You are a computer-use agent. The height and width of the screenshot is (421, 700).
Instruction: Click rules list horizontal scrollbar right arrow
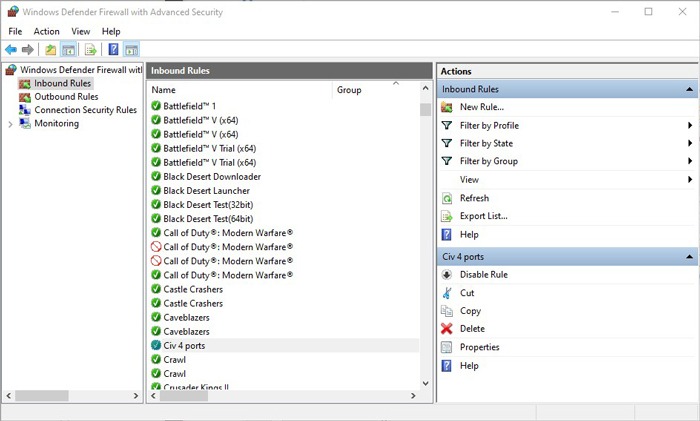pos(413,396)
